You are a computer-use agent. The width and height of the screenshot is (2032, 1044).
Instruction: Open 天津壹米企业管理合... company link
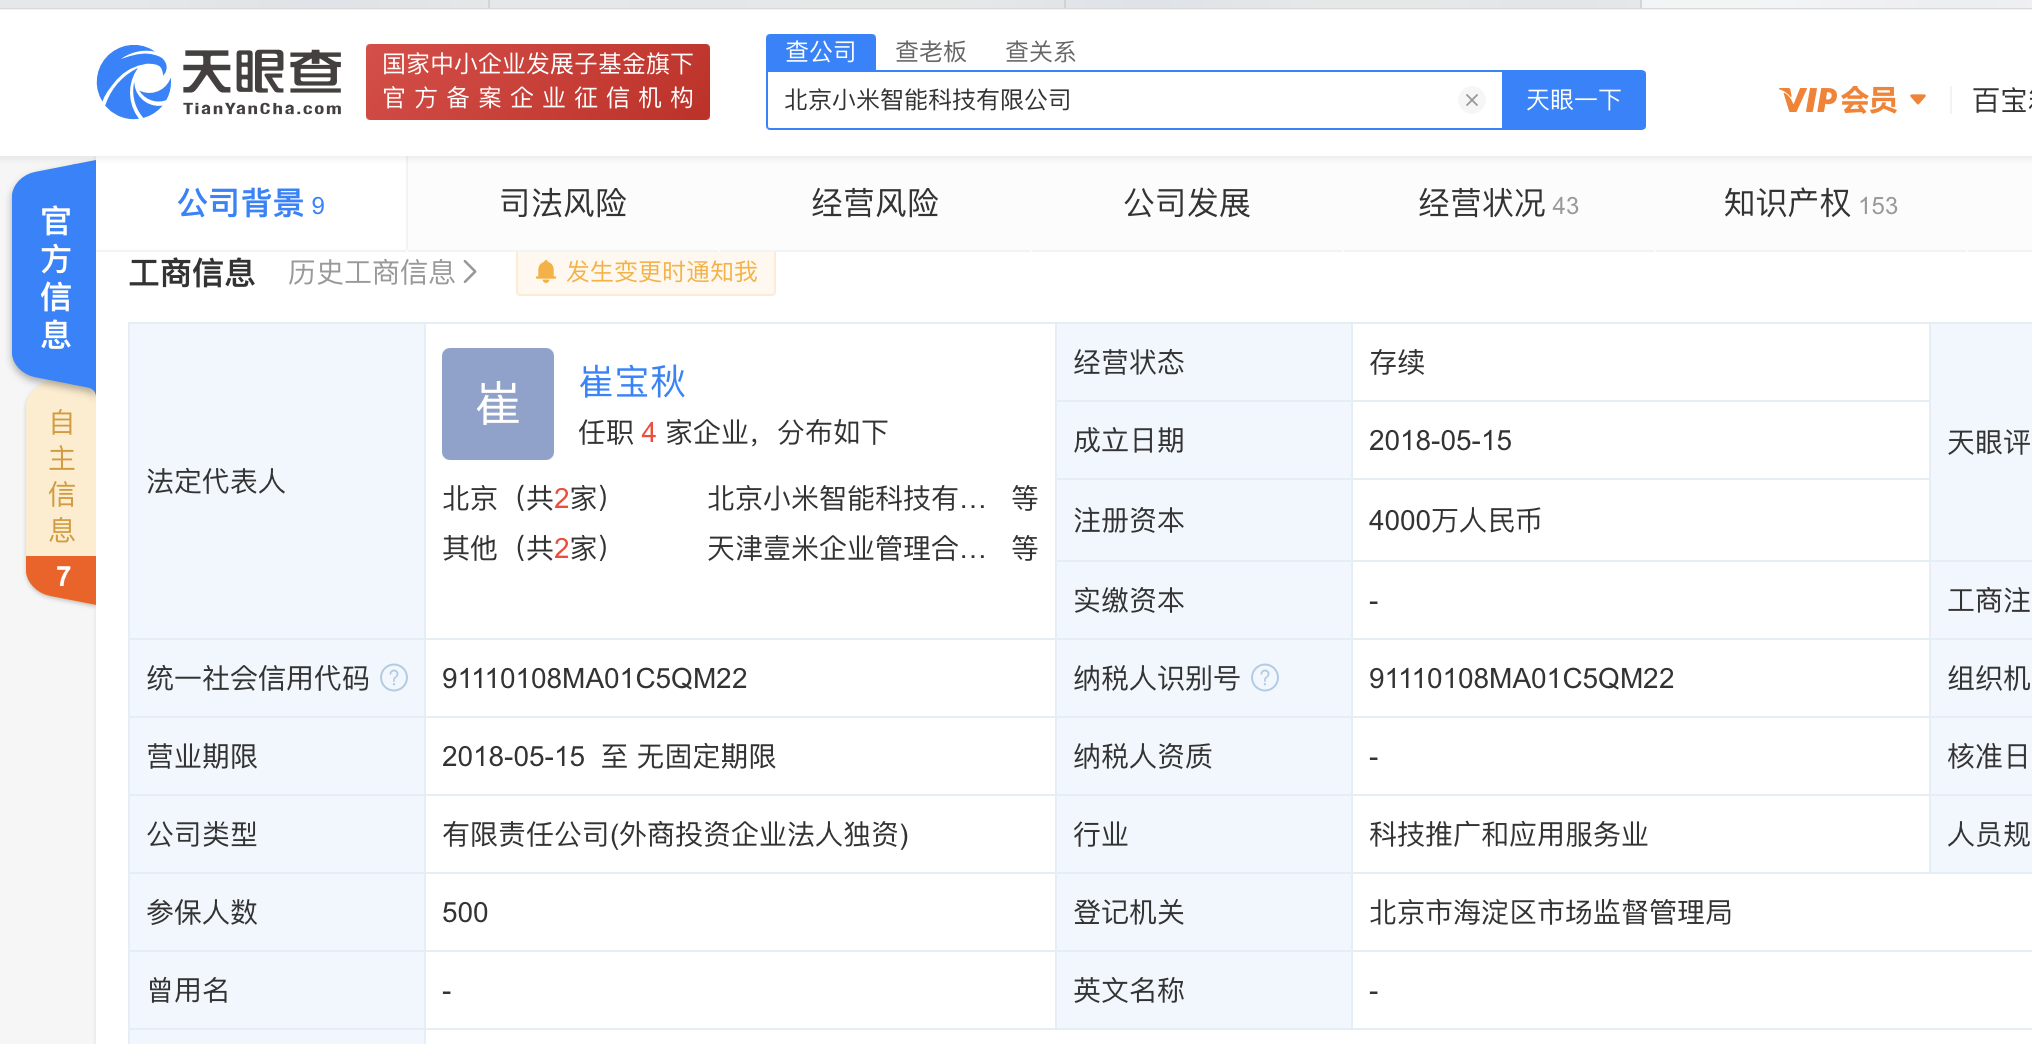pos(846,548)
